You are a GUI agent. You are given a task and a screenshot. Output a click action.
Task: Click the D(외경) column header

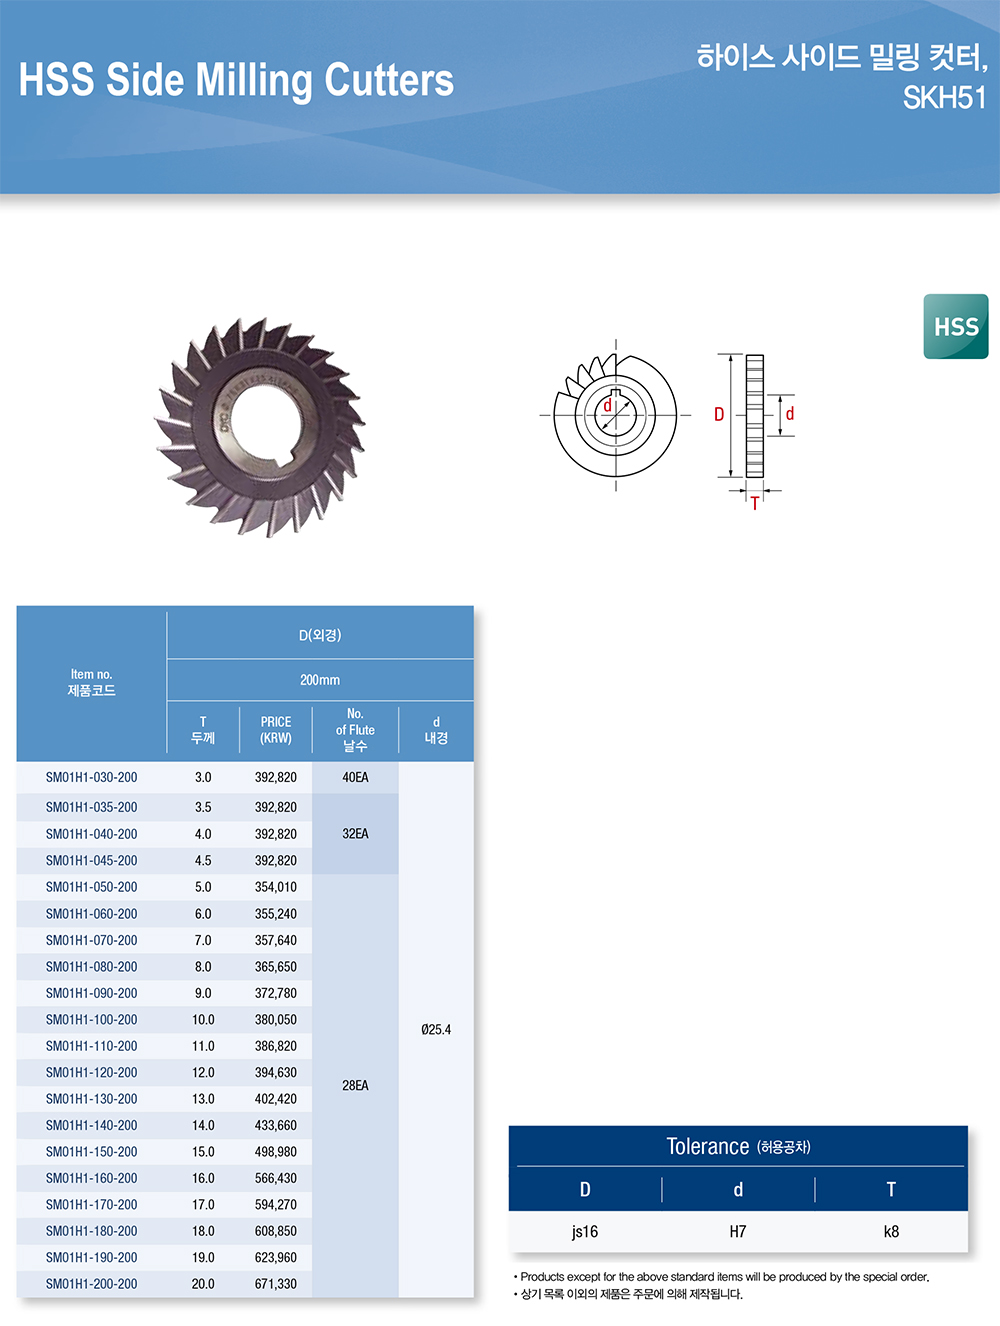tap(320, 635)
